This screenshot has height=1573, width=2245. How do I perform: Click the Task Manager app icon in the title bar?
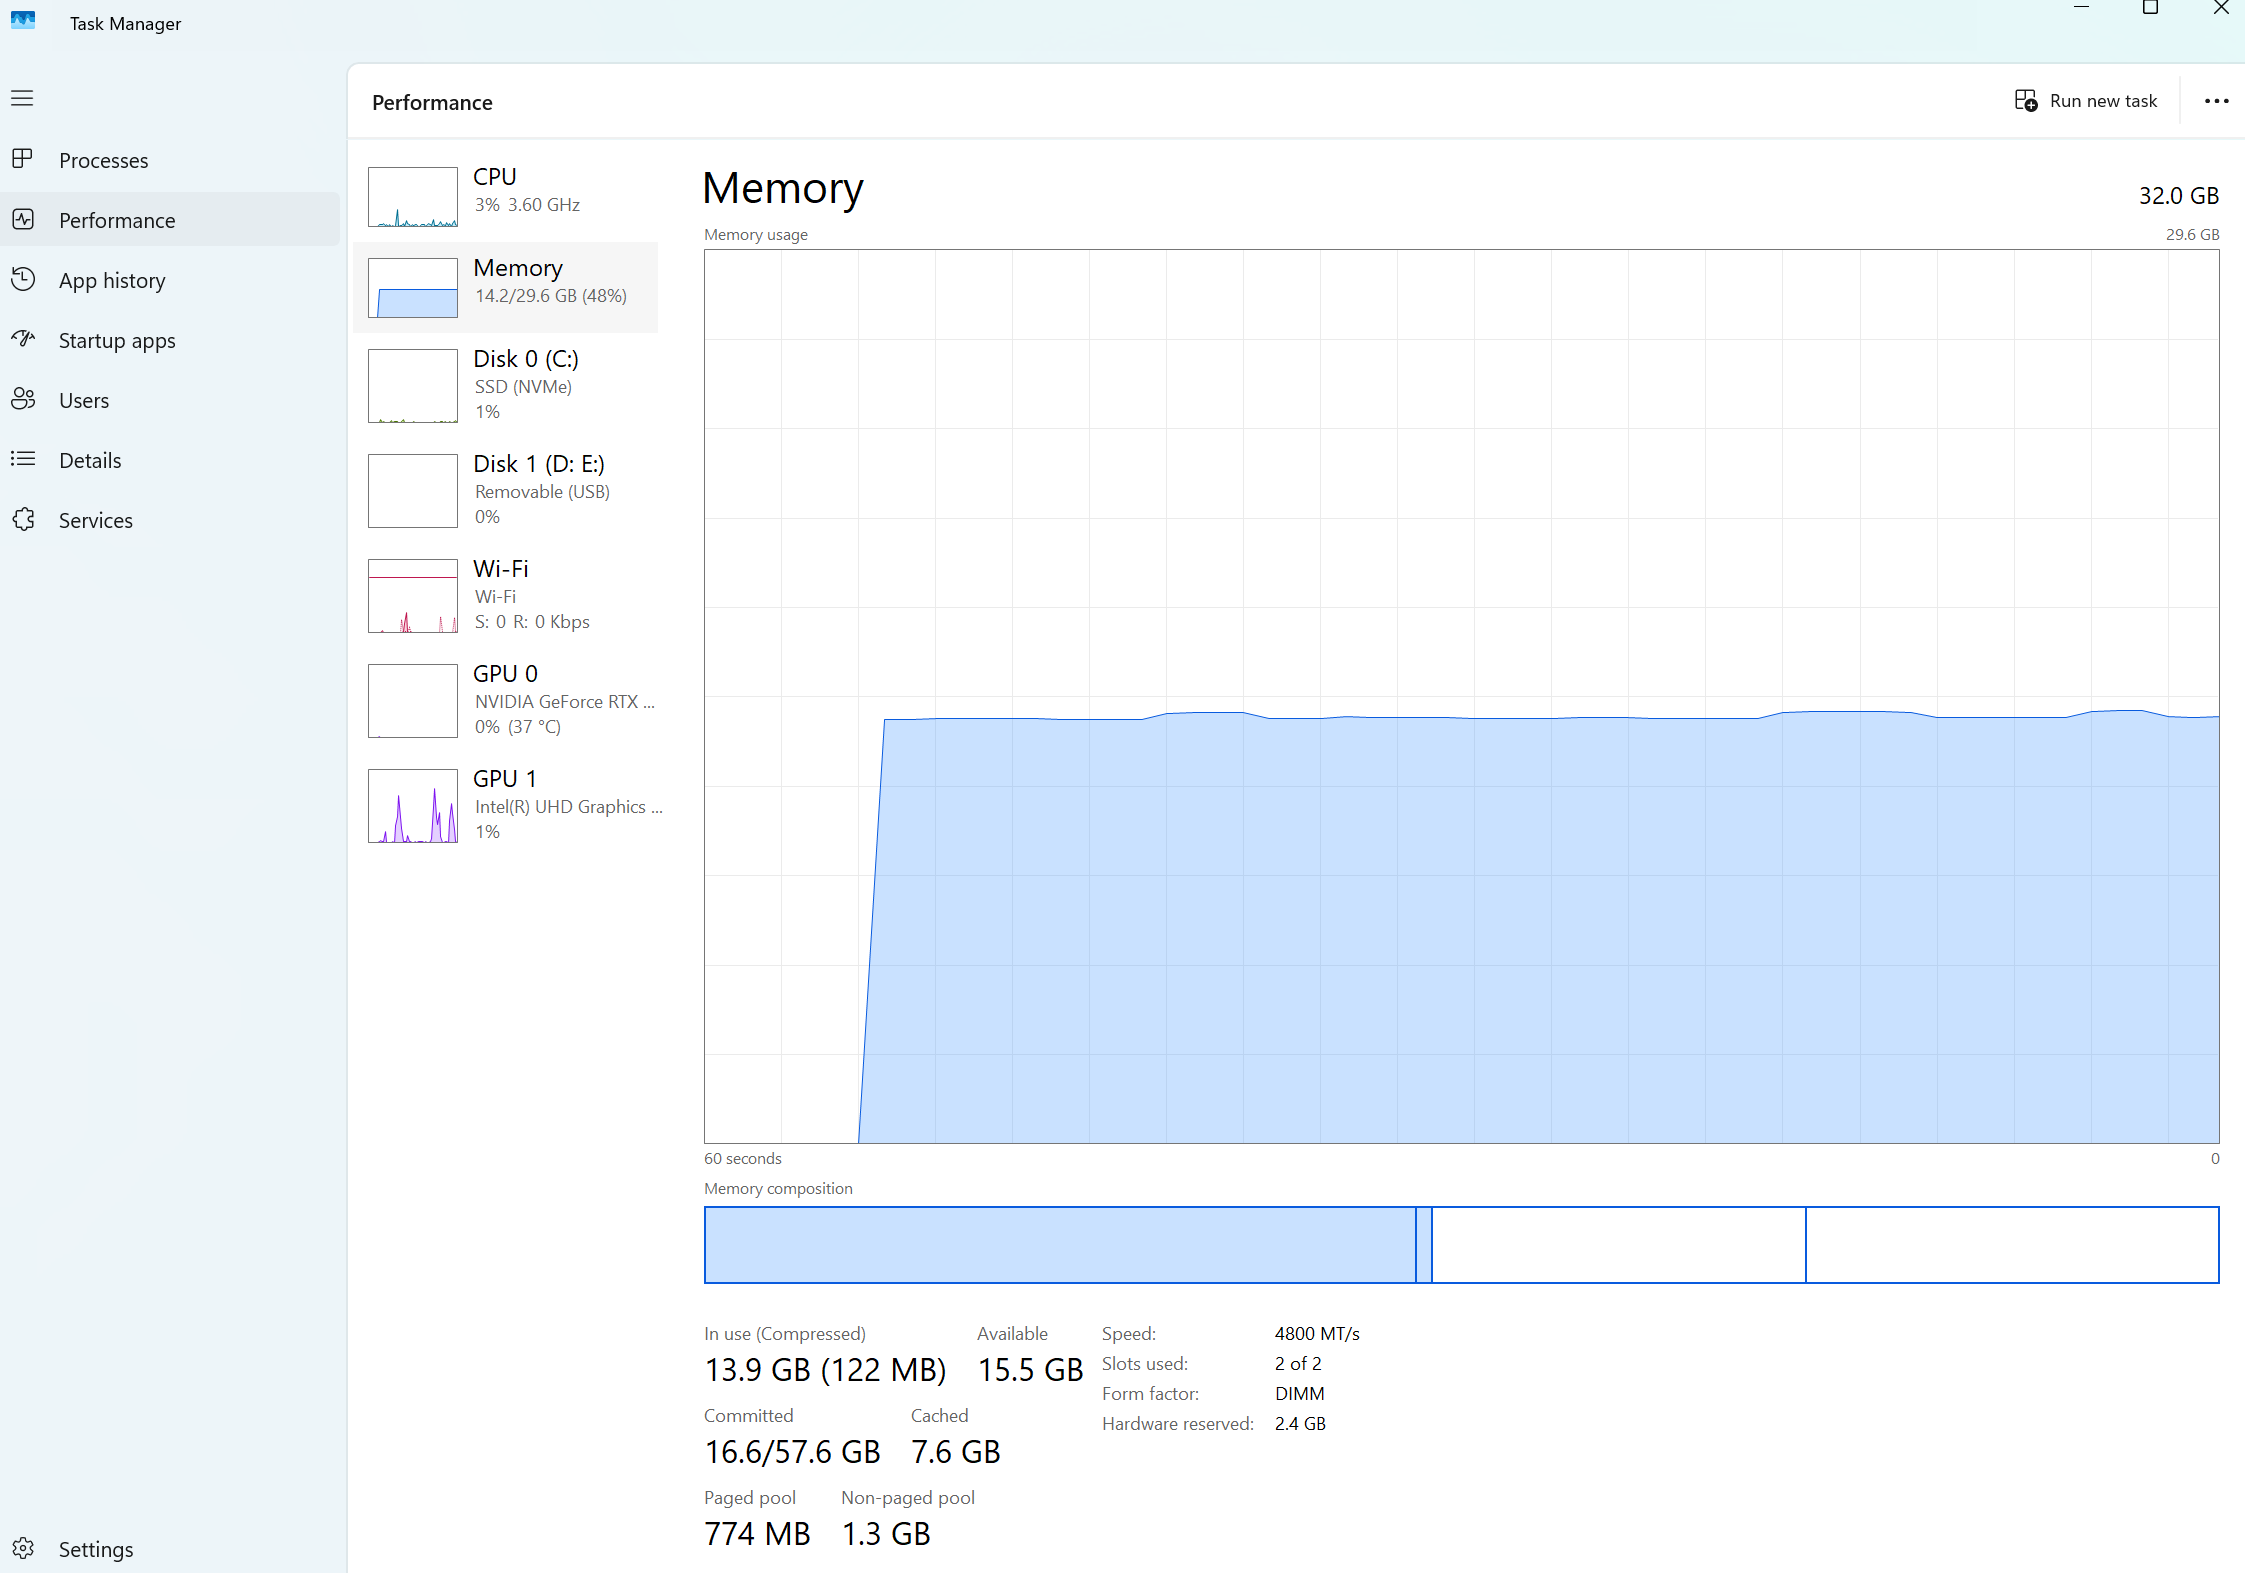point(23,21)
